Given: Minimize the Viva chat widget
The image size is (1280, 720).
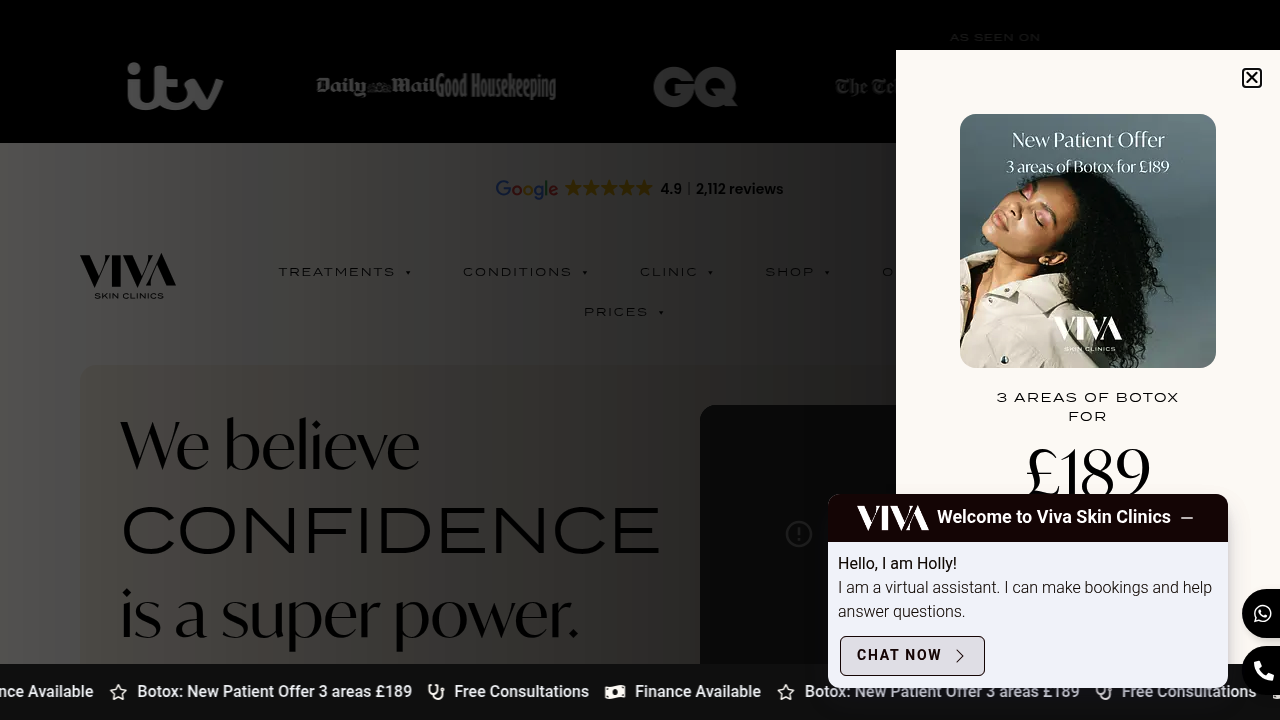Looking at the screenshot, I should click(x=1187, y=518).
